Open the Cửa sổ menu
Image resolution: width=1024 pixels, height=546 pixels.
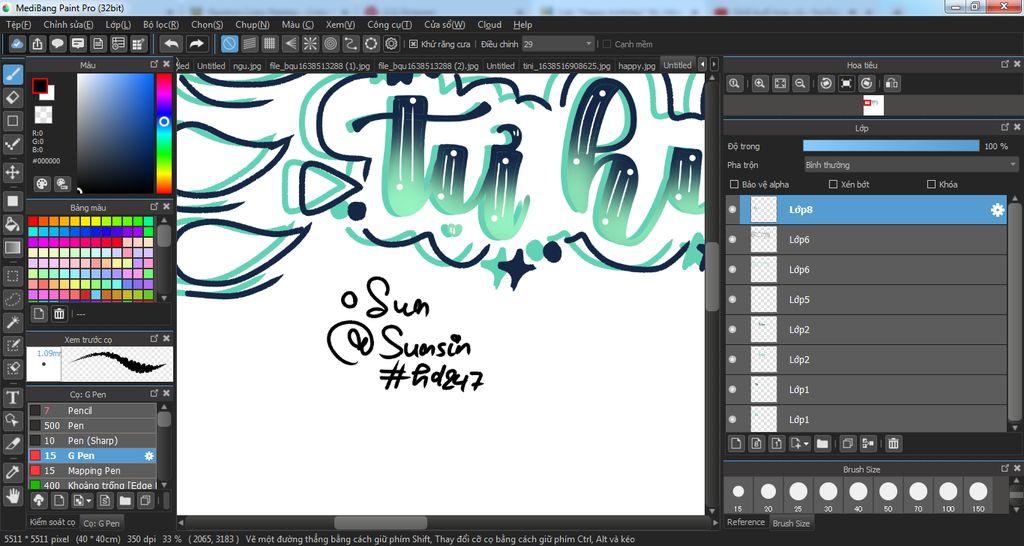445,24
